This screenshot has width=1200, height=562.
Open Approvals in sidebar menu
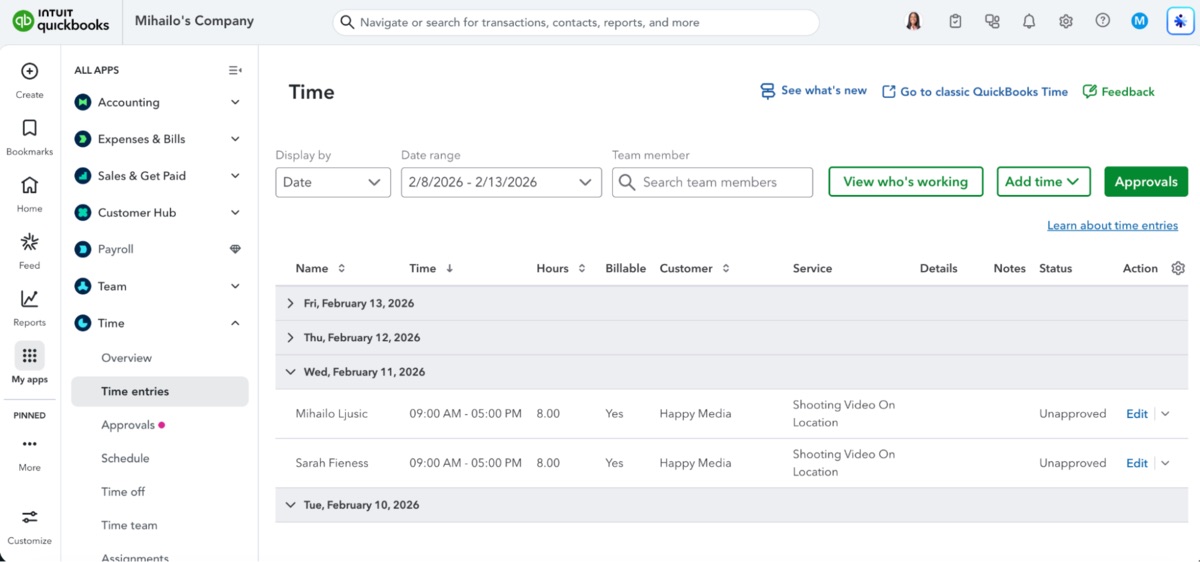[x=128, y=425]
